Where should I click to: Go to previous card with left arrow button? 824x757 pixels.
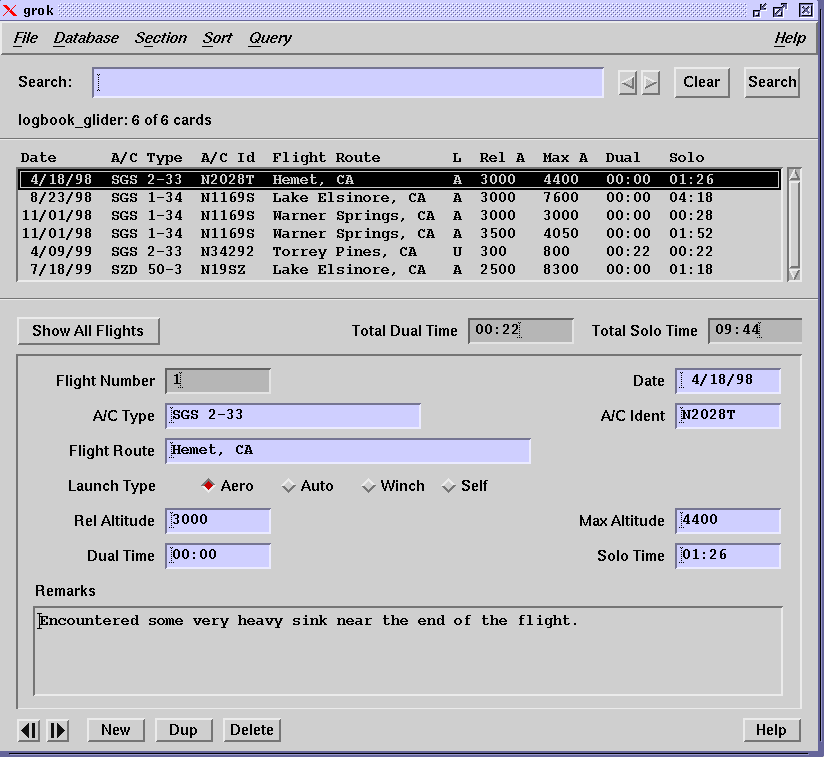click(x=29, y=730)
